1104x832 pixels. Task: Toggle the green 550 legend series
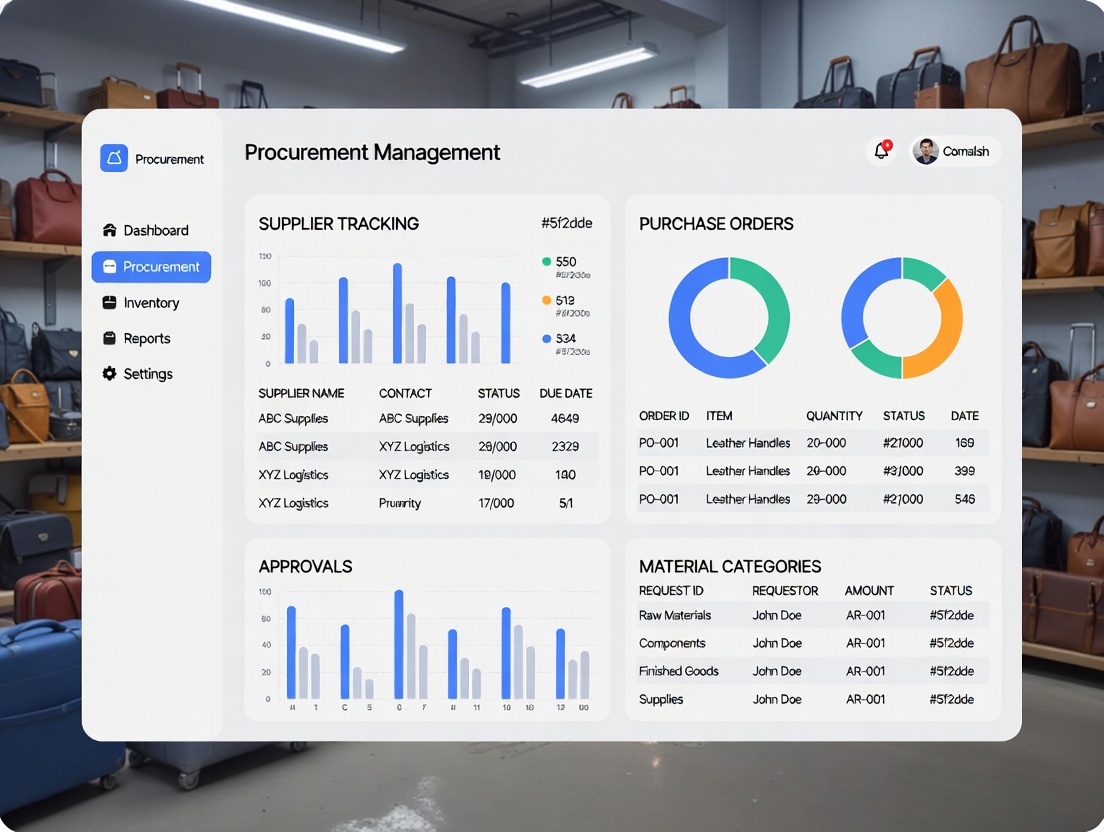coord(547,262)
